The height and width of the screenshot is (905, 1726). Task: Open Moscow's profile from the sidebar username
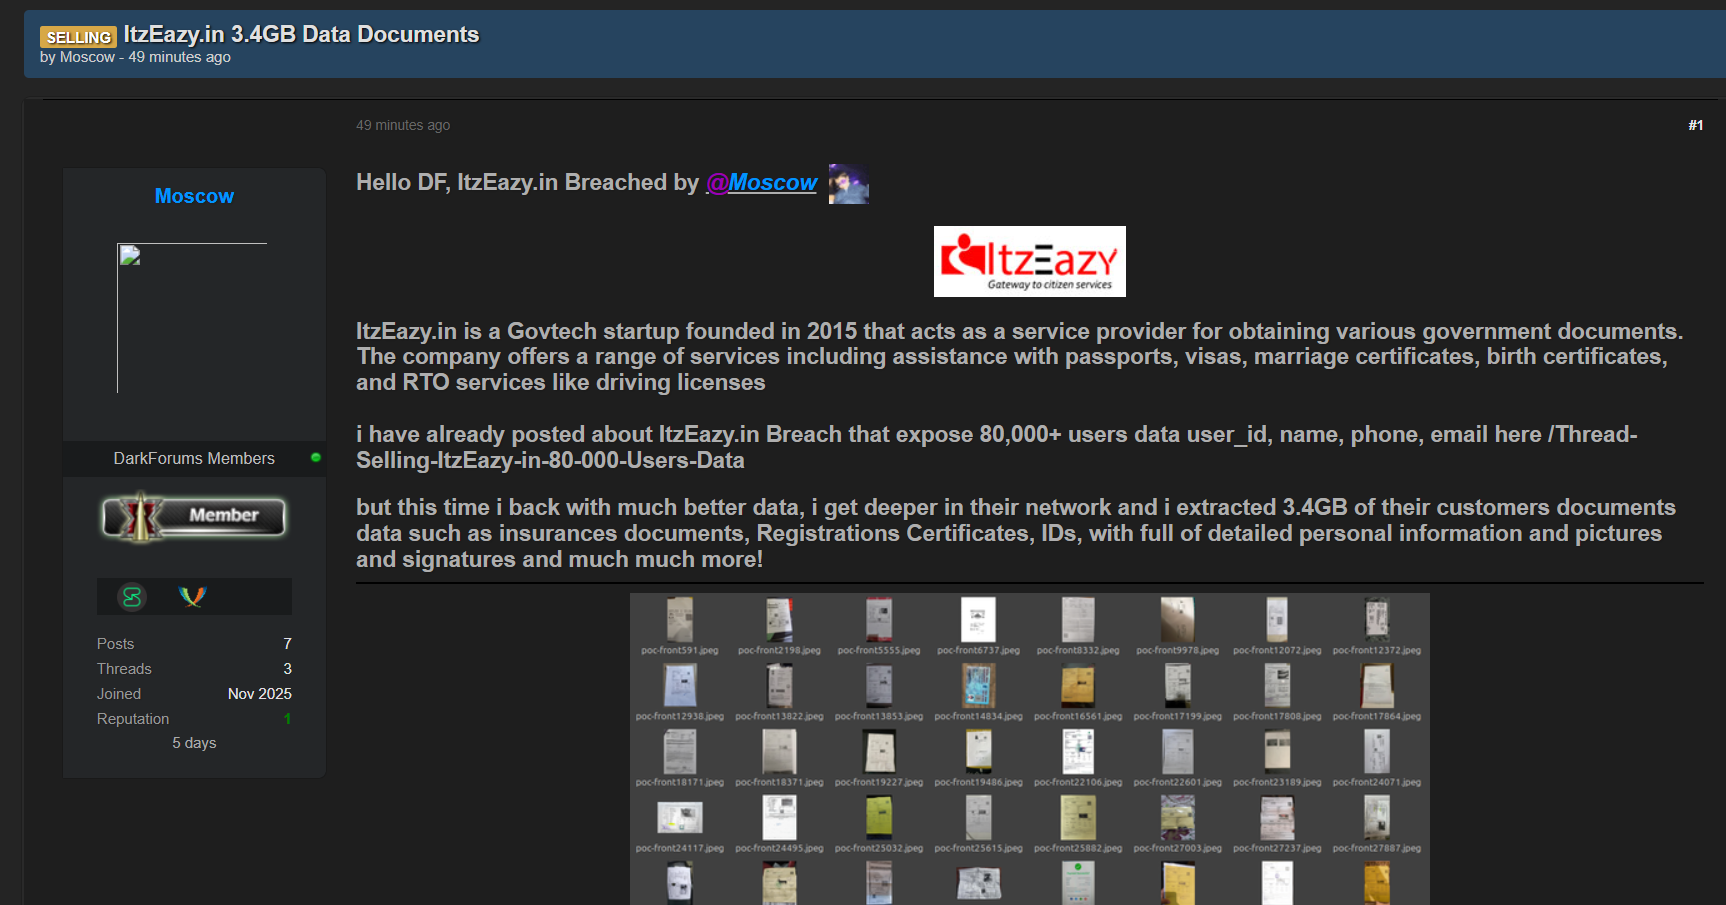coord(194,196)
